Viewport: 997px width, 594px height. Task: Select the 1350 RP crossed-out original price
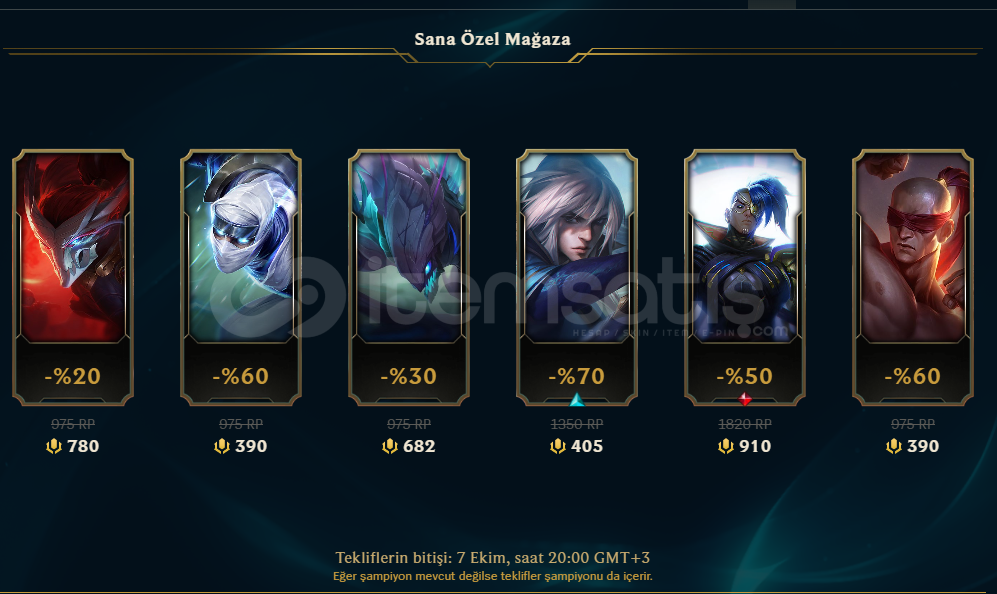577,424
